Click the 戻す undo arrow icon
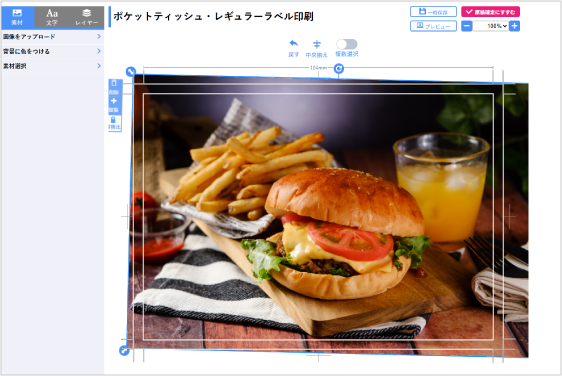Screen dimensions: 562x376 (x=294, y=44)
